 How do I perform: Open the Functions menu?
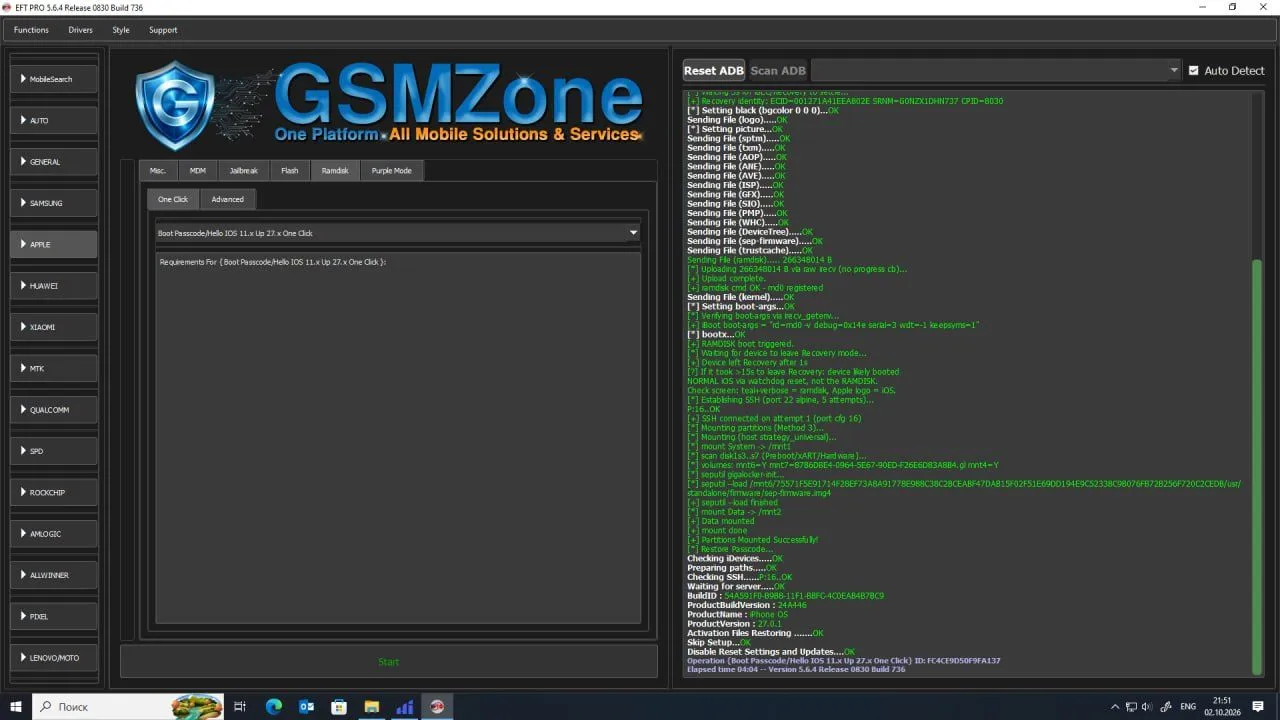click(x=31, y=30)
